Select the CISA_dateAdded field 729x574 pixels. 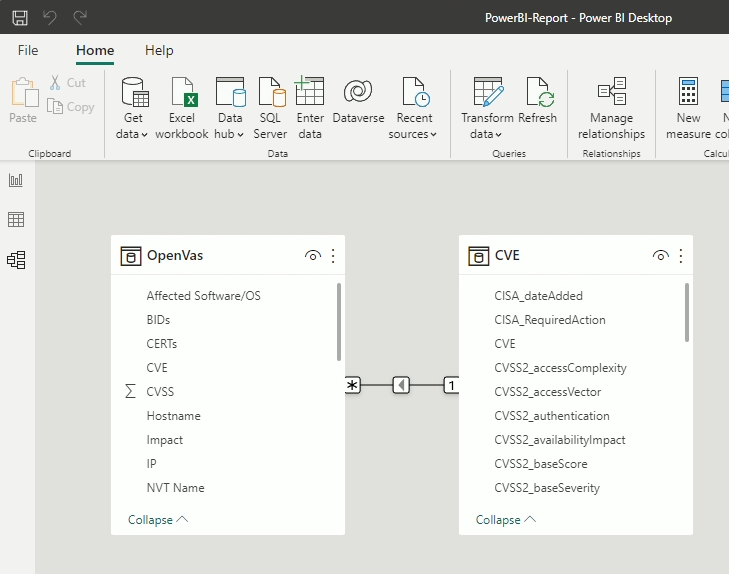click(x=538, y=296)
